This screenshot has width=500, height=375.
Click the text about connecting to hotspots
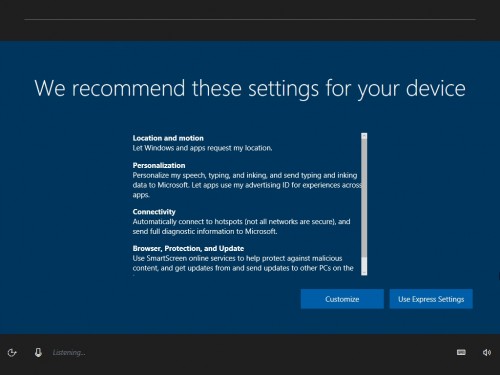coord(241,226)
